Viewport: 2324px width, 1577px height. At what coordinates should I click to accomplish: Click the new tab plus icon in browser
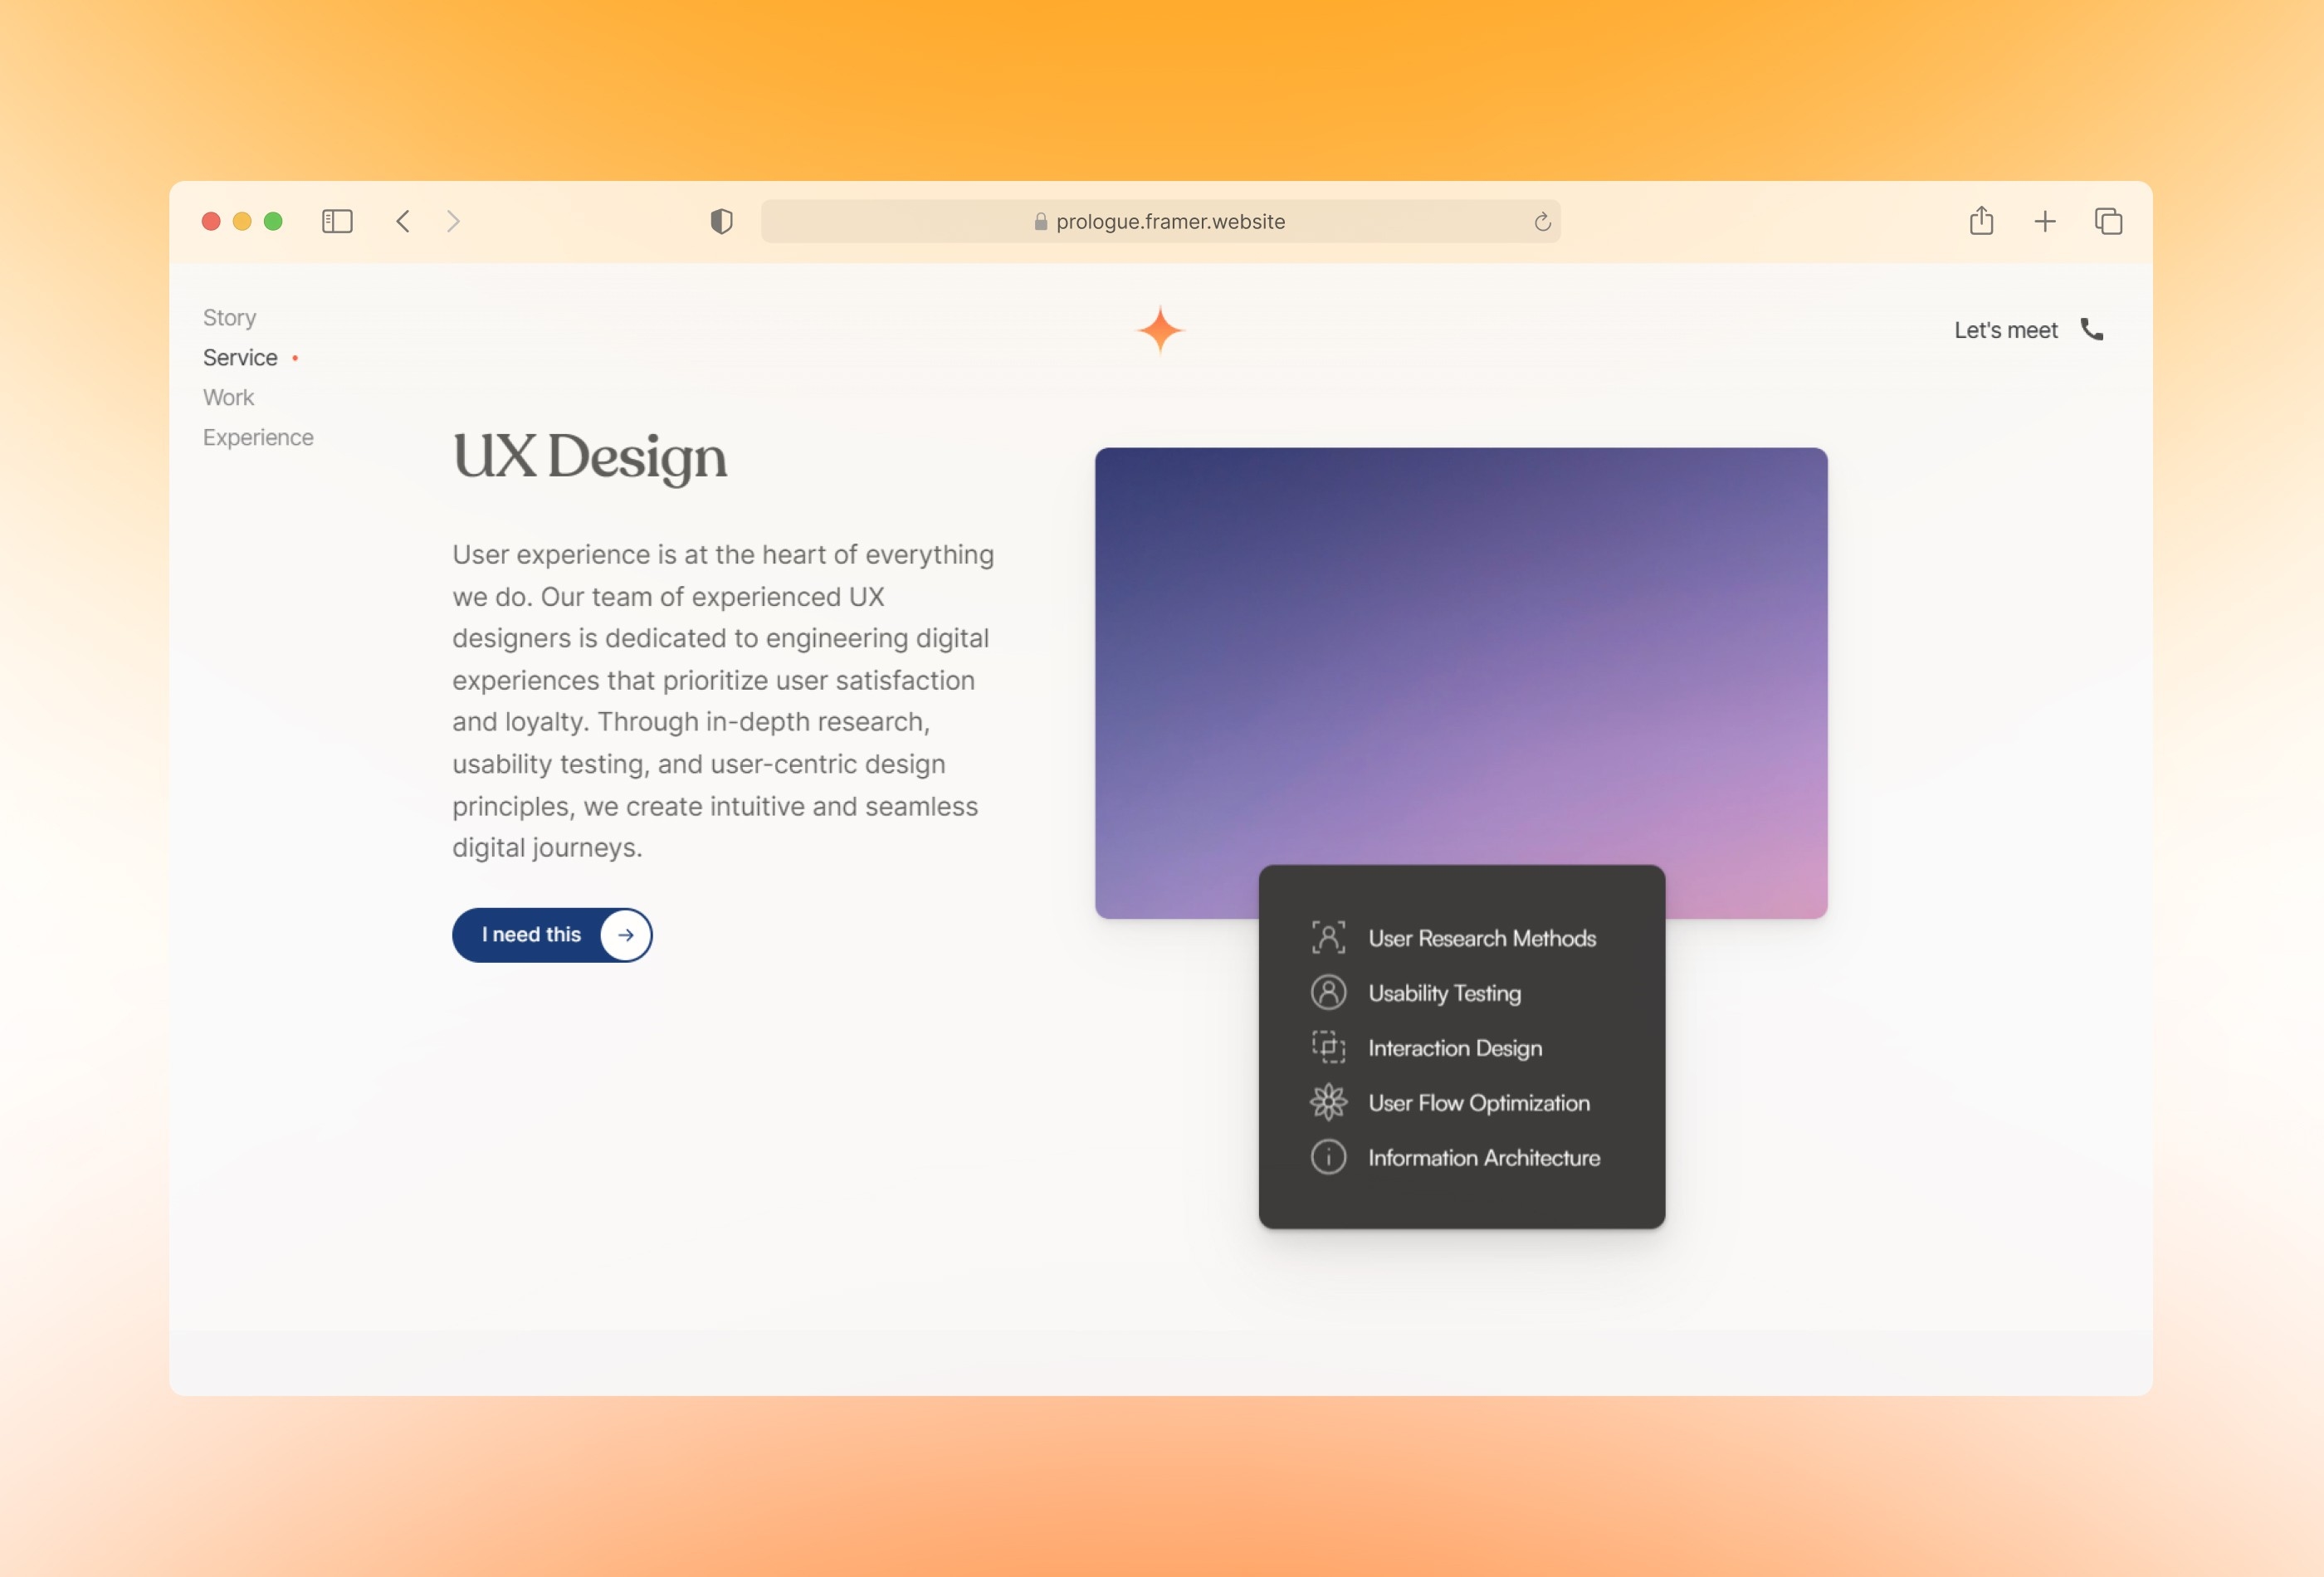pyautogui.click(x=2046, y=220)
